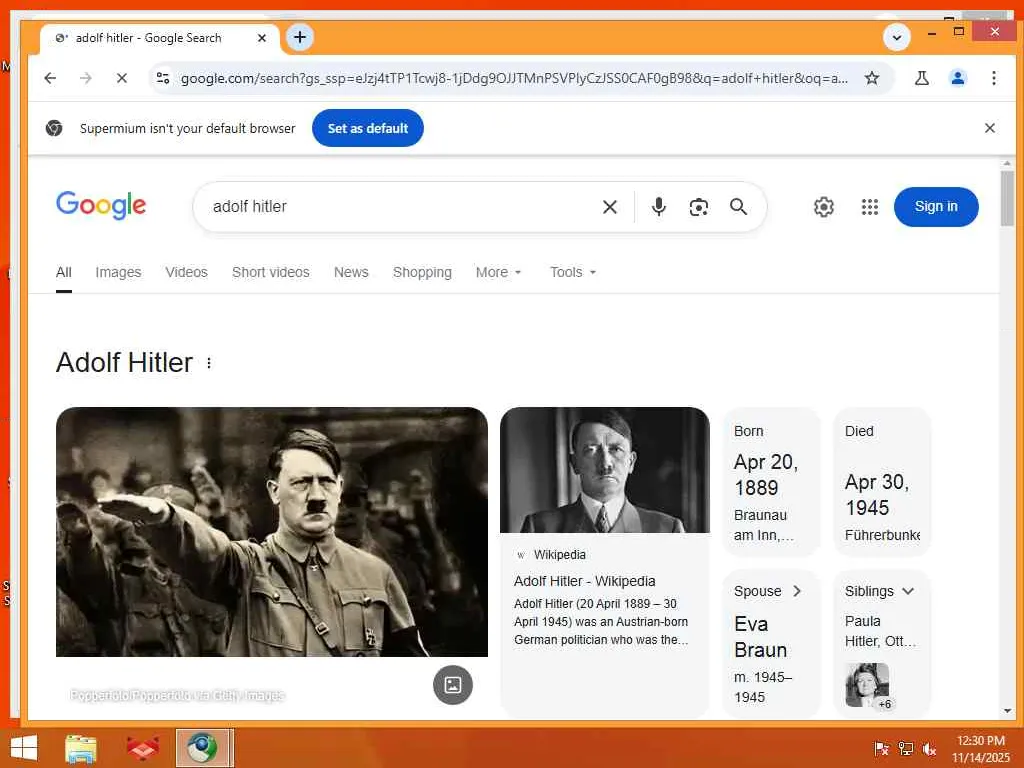Open the Chrome Labs flask icon
1024x768 pixels.
921,78
